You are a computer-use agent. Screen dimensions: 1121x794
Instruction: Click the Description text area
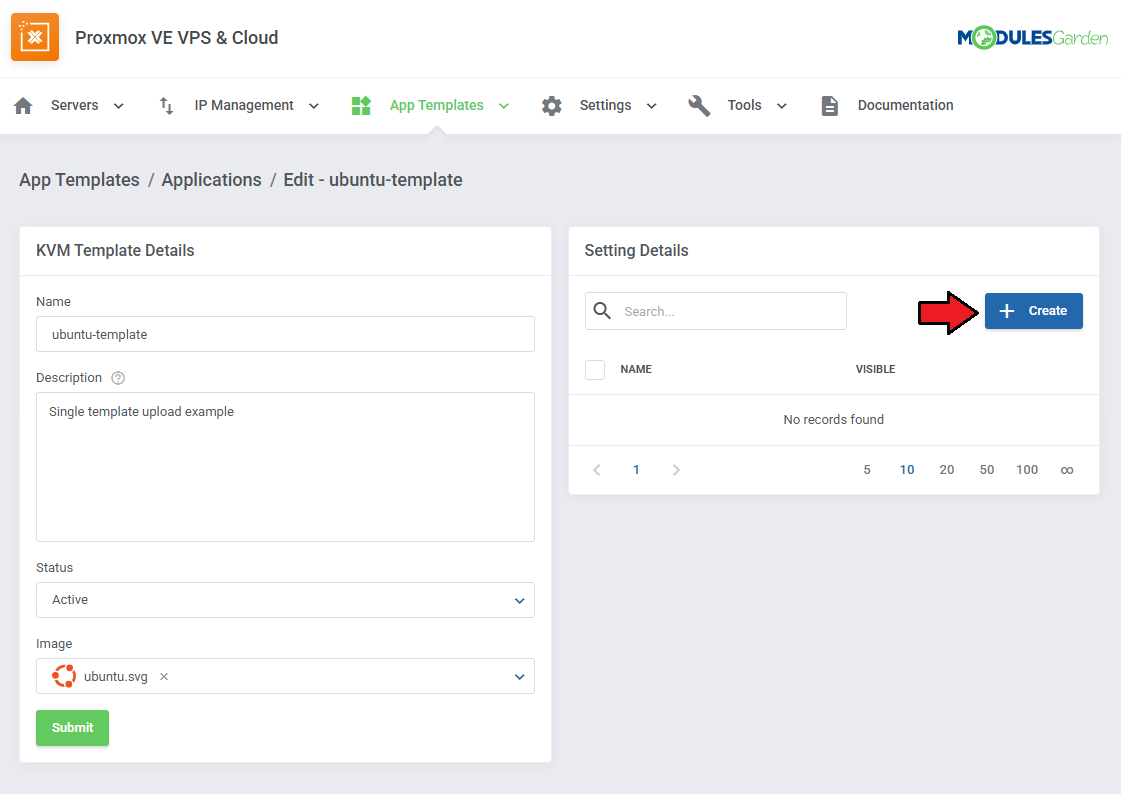[x=285, y=467]
